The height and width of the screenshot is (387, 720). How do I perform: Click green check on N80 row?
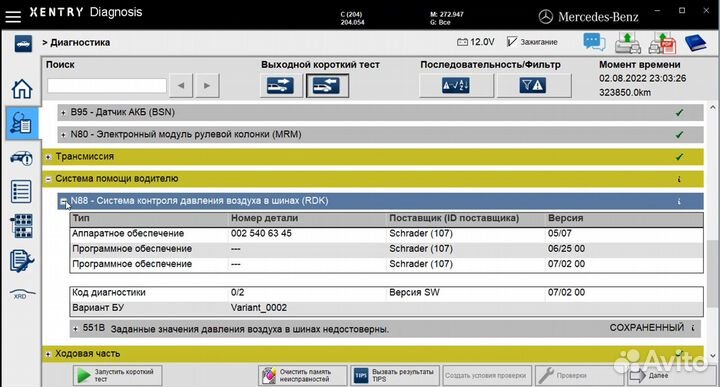pyautogui.click(x=680, y=135)
